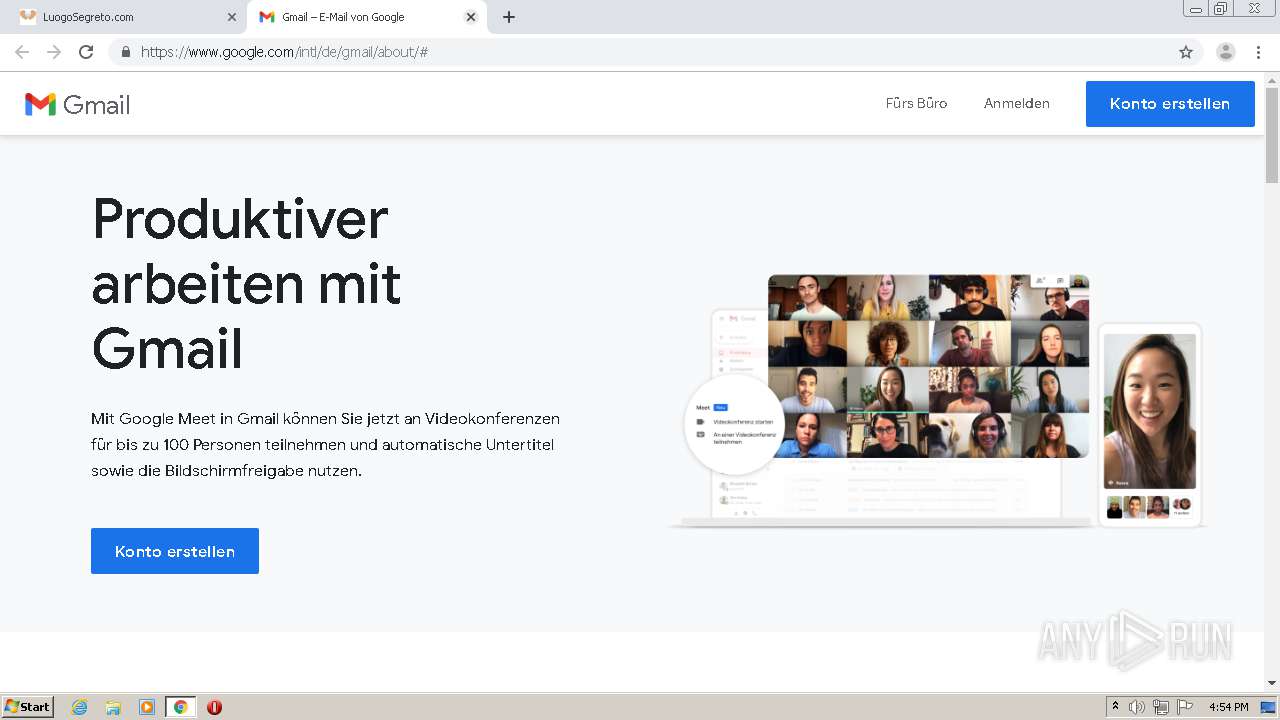
Task: Open a new tab with the plus icon
Action: pos(509,17)
